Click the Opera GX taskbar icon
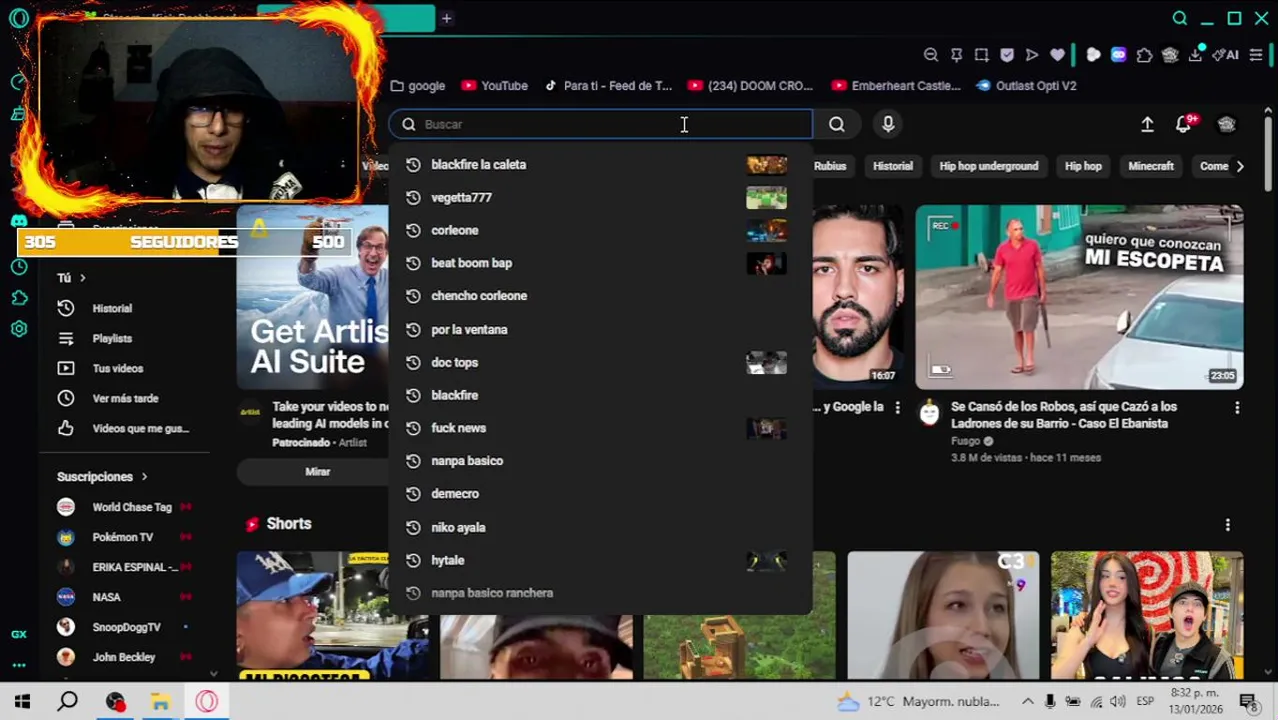Viewport: 1278px width, 720px height. tap(207, 702)
